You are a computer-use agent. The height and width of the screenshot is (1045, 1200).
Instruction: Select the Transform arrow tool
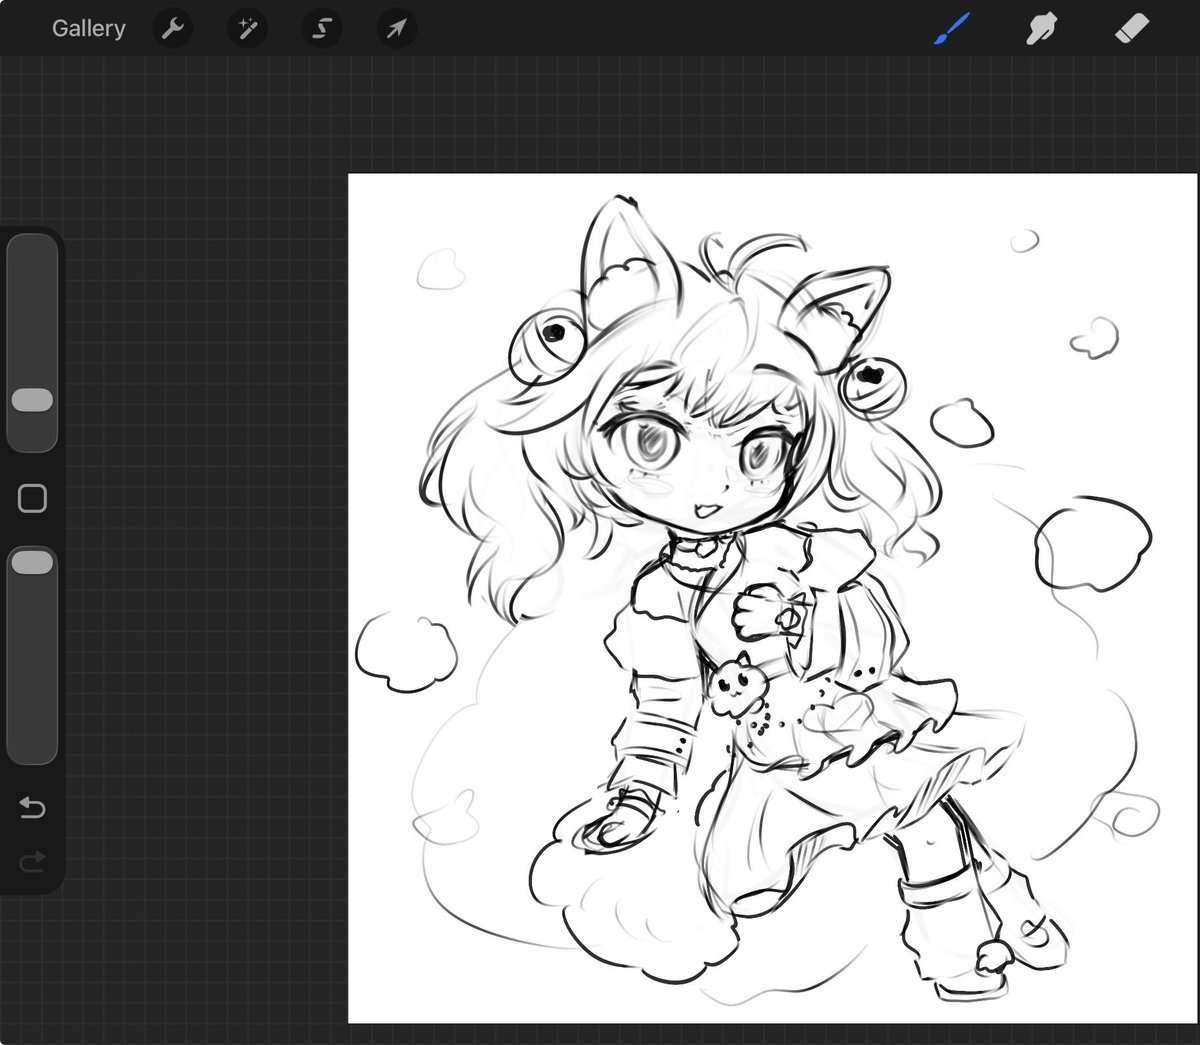[x=397, y=29]
